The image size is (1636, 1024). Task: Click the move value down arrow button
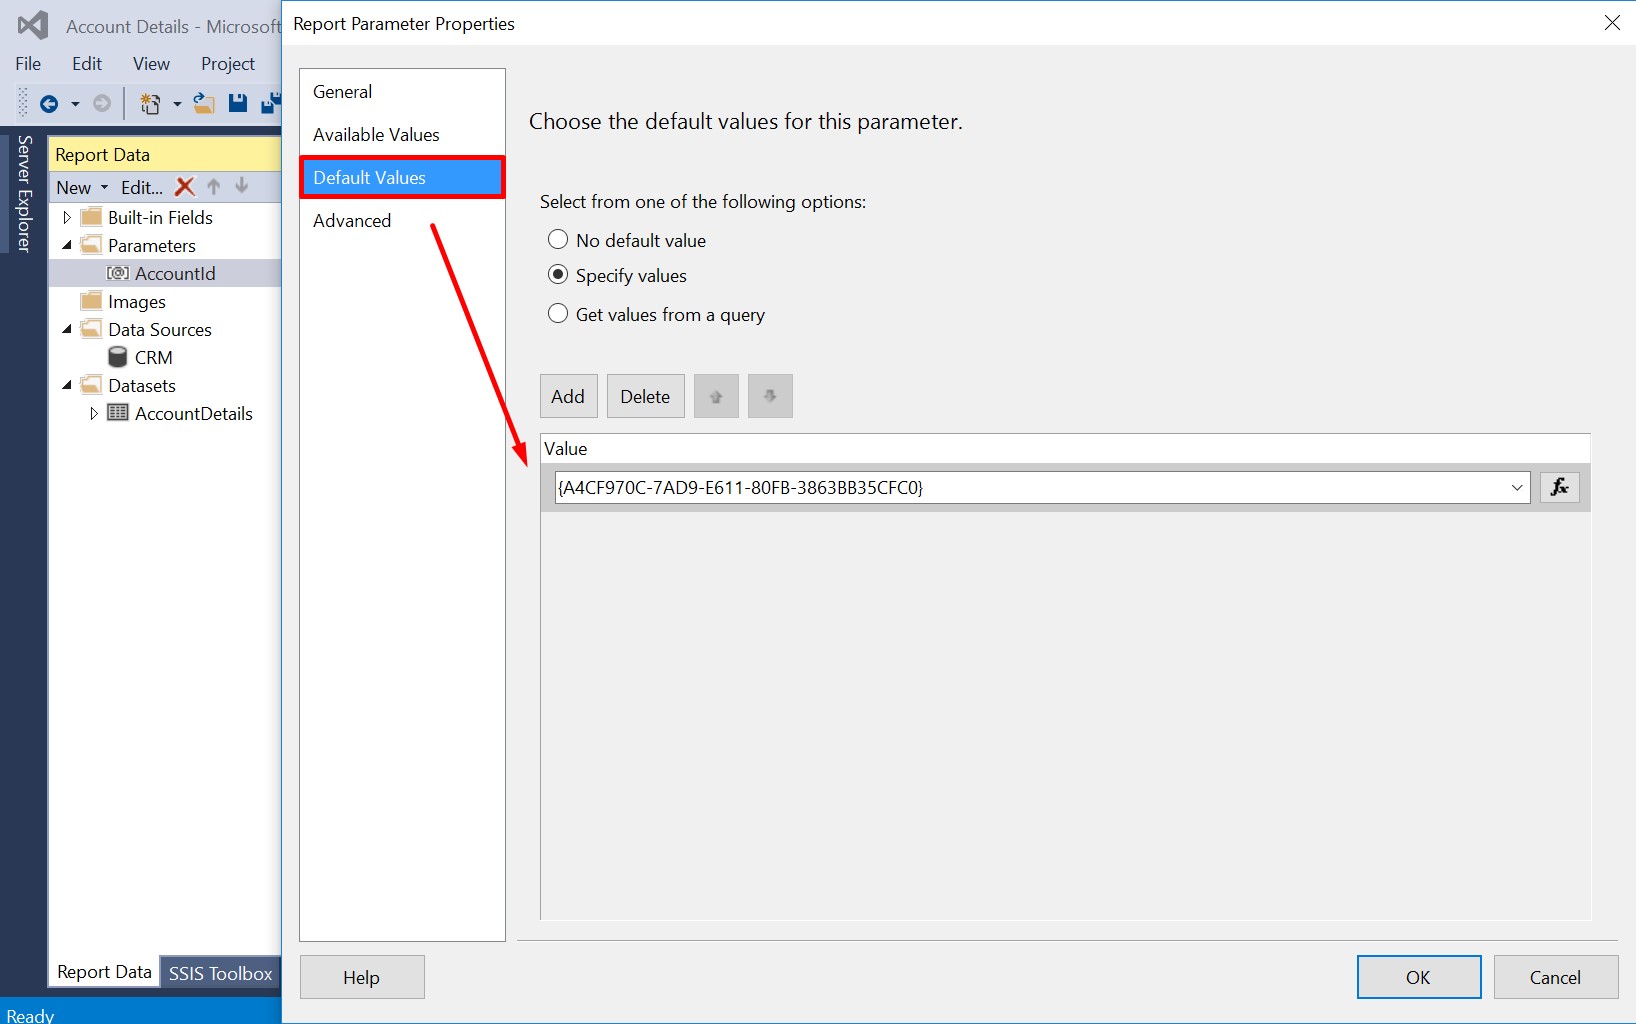coord(770,396)
